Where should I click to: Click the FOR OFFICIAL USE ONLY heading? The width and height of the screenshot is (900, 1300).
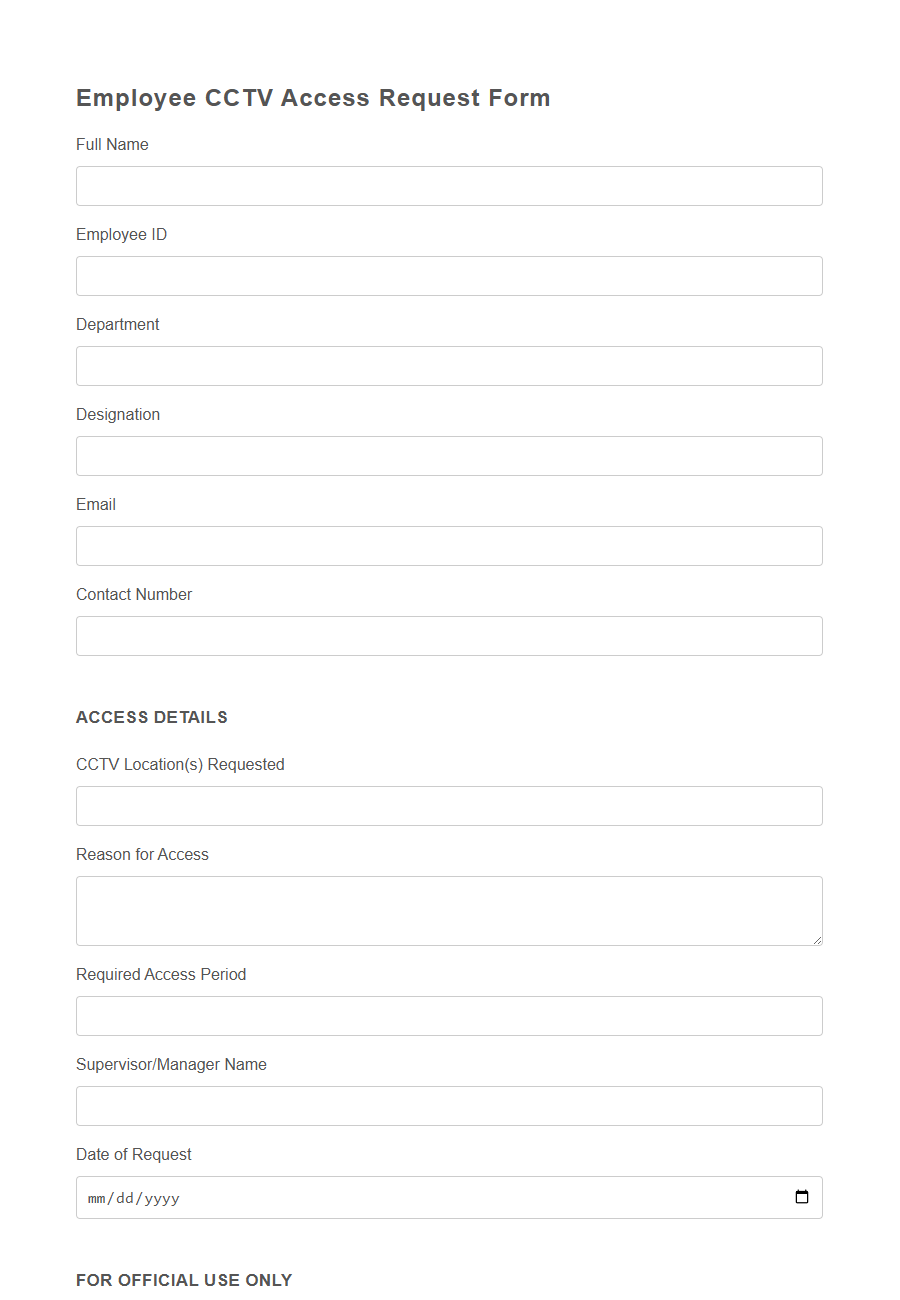click(x=184, y=1280)
